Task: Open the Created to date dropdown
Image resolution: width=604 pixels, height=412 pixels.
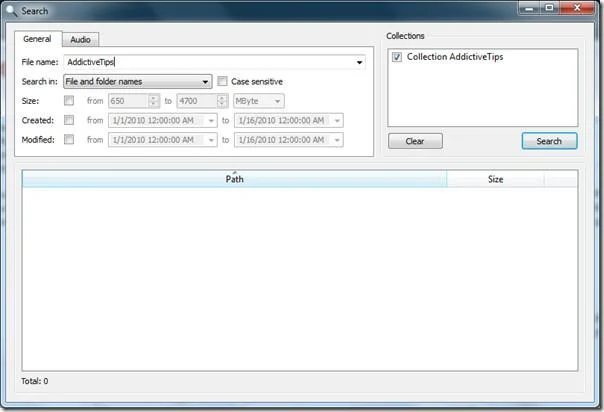Action: (x=337, y=121)
